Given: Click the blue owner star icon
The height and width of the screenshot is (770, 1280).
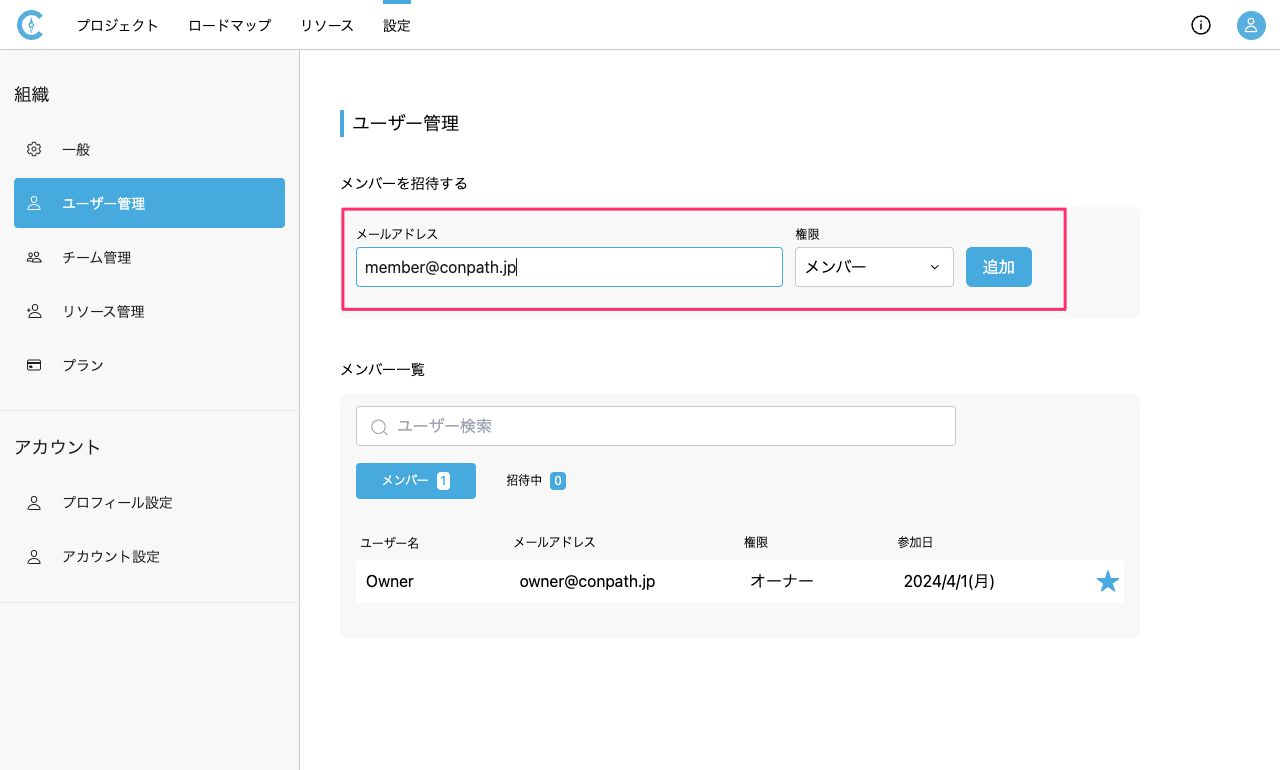Looking at the screenshot, I should pyautogui.click(x=1107, y=581).
